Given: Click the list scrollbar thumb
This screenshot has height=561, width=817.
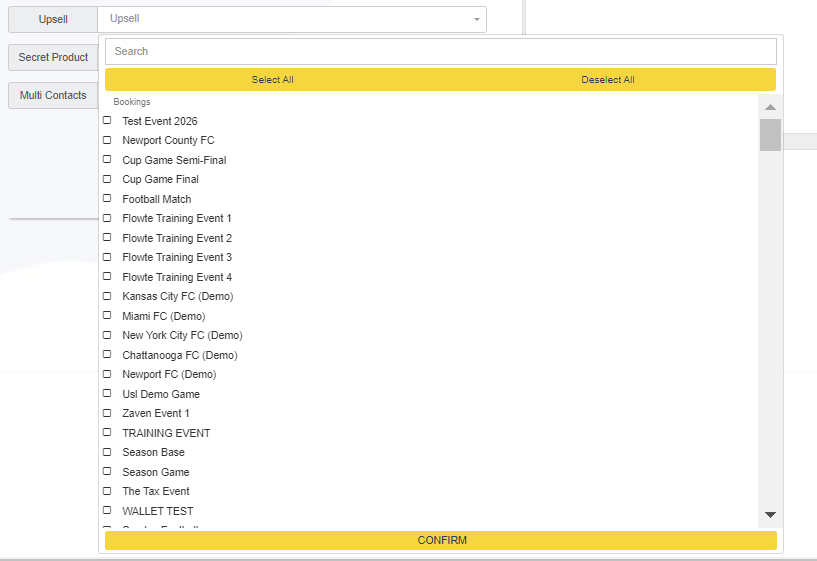Looking at the screenshot, I should pyautogui.click(x=770, y=135).
